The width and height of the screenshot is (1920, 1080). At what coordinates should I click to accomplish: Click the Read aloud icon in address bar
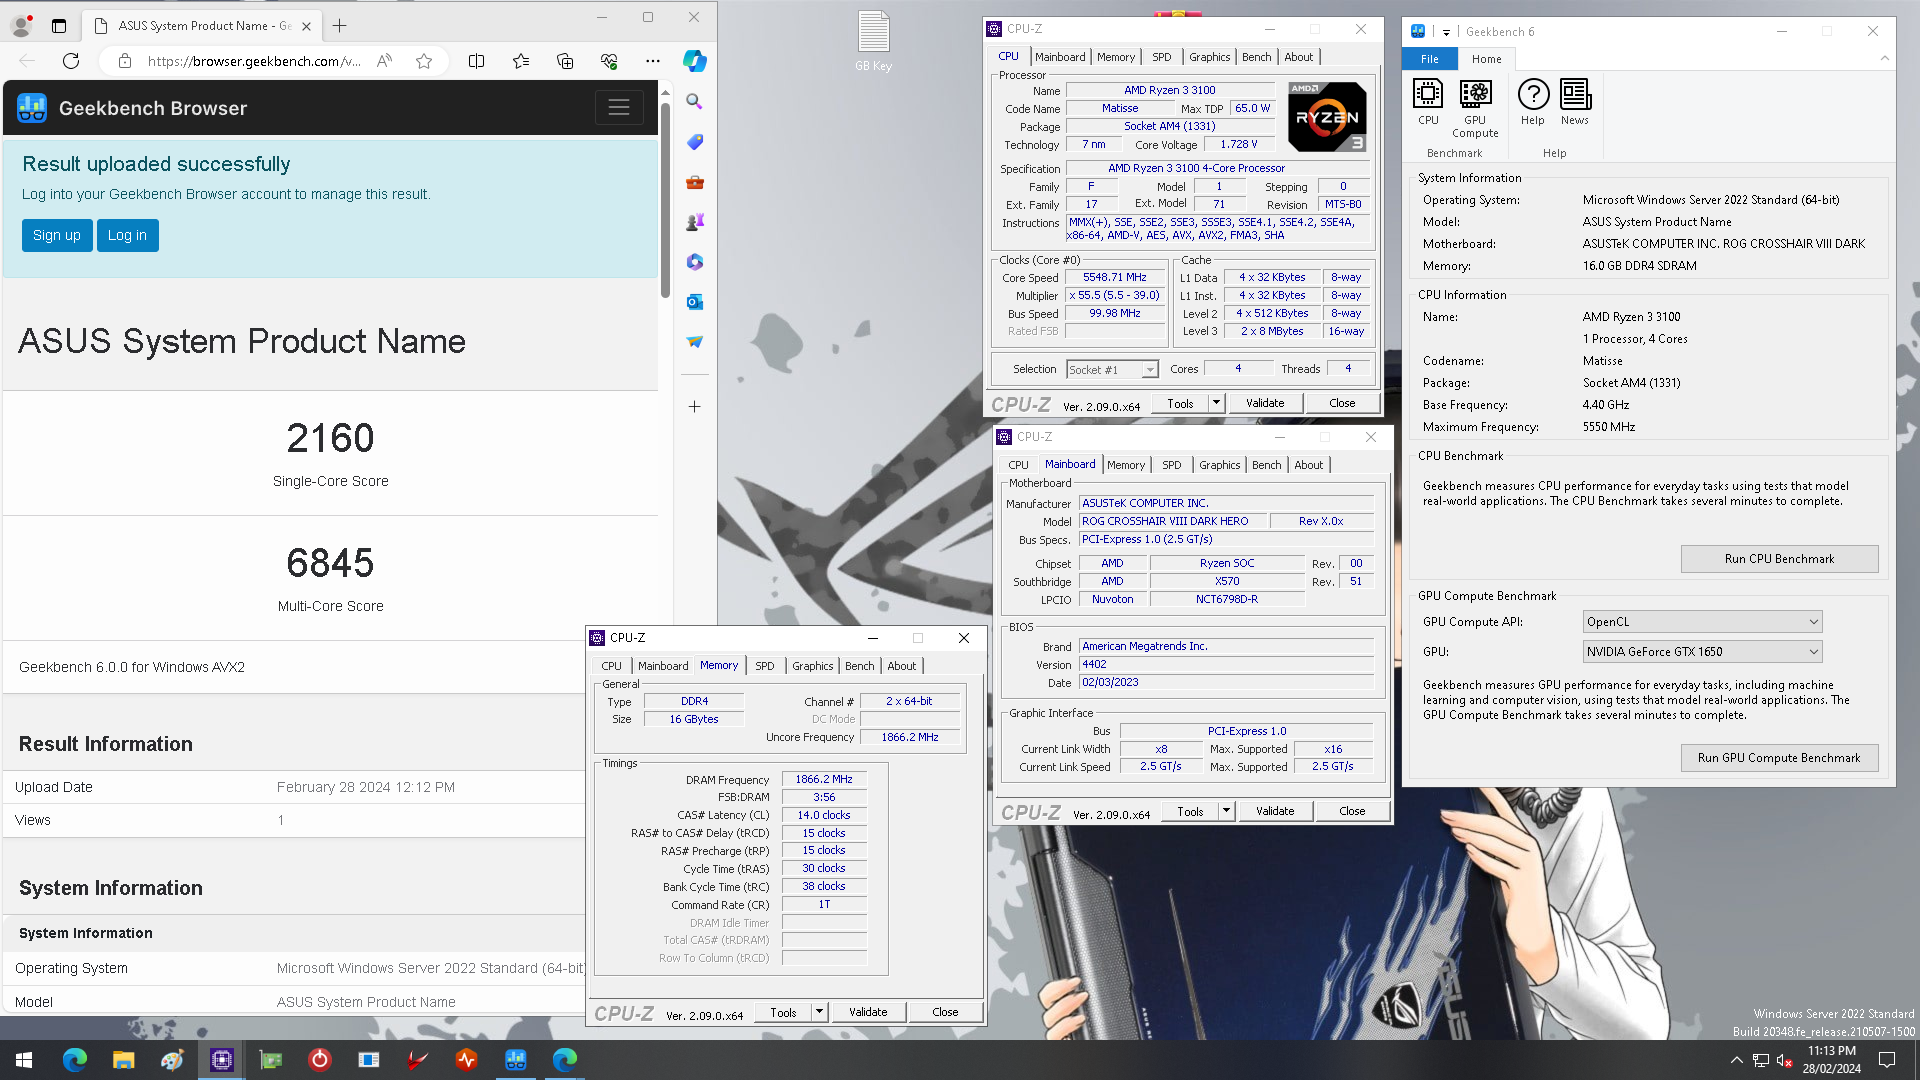(x=384, y=61)
